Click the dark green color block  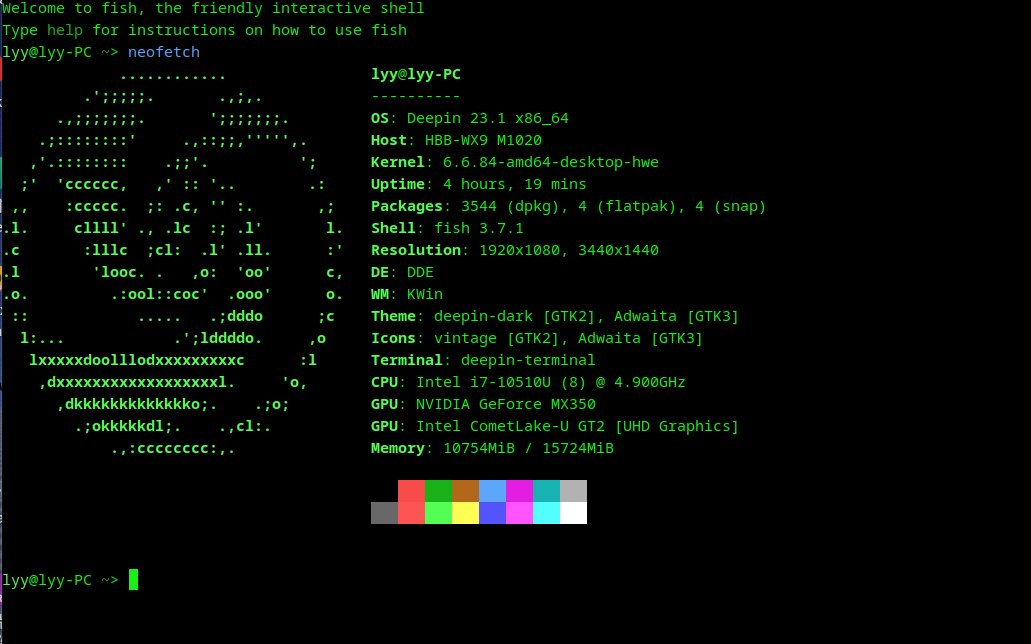click(438, 491)
